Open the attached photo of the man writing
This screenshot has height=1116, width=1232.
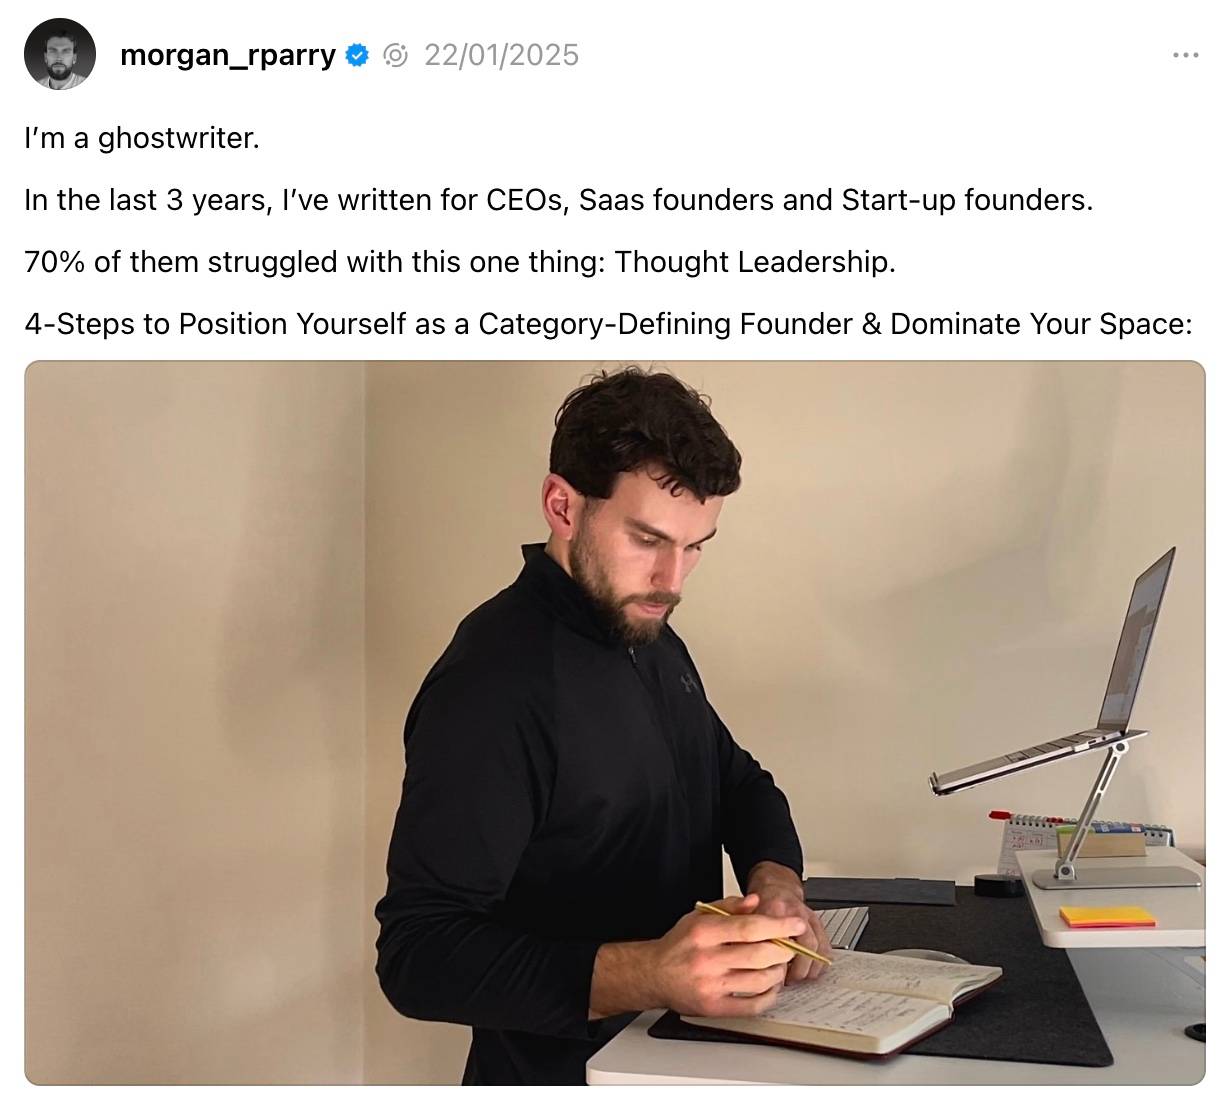point(615,723)
